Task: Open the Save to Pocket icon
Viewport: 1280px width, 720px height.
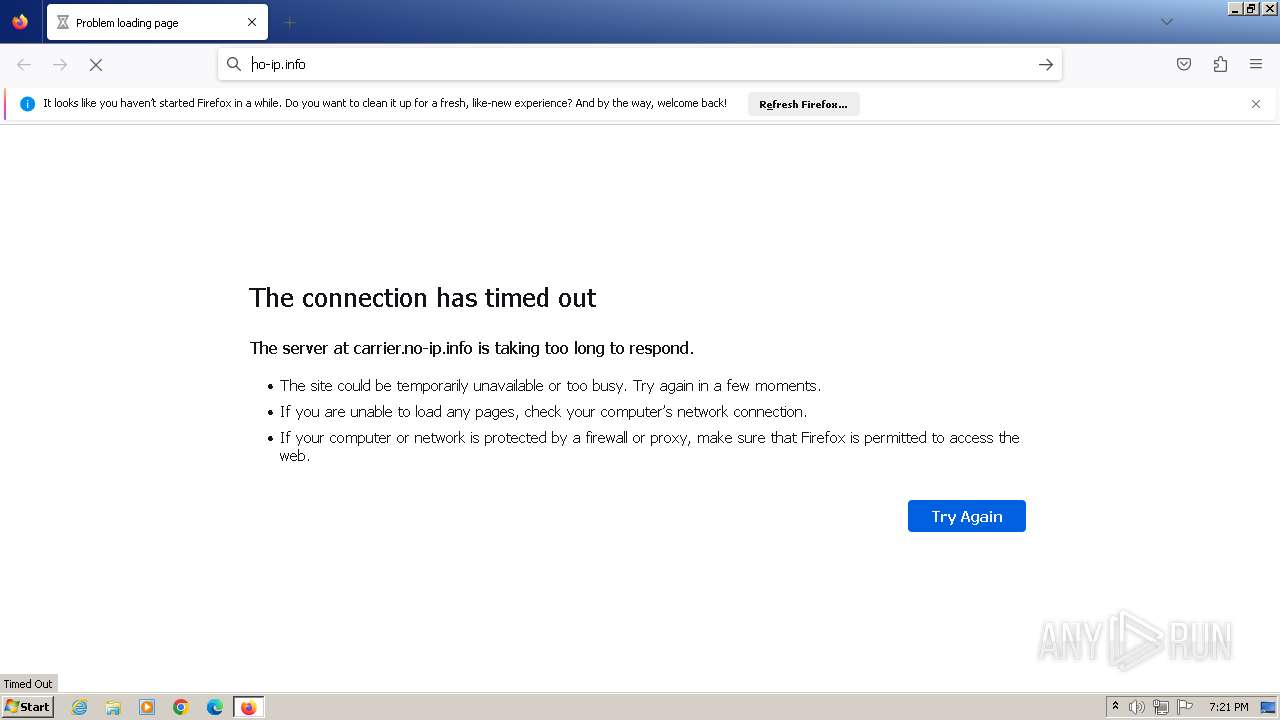Action: pyautogui.click(x=1184, y=64)
